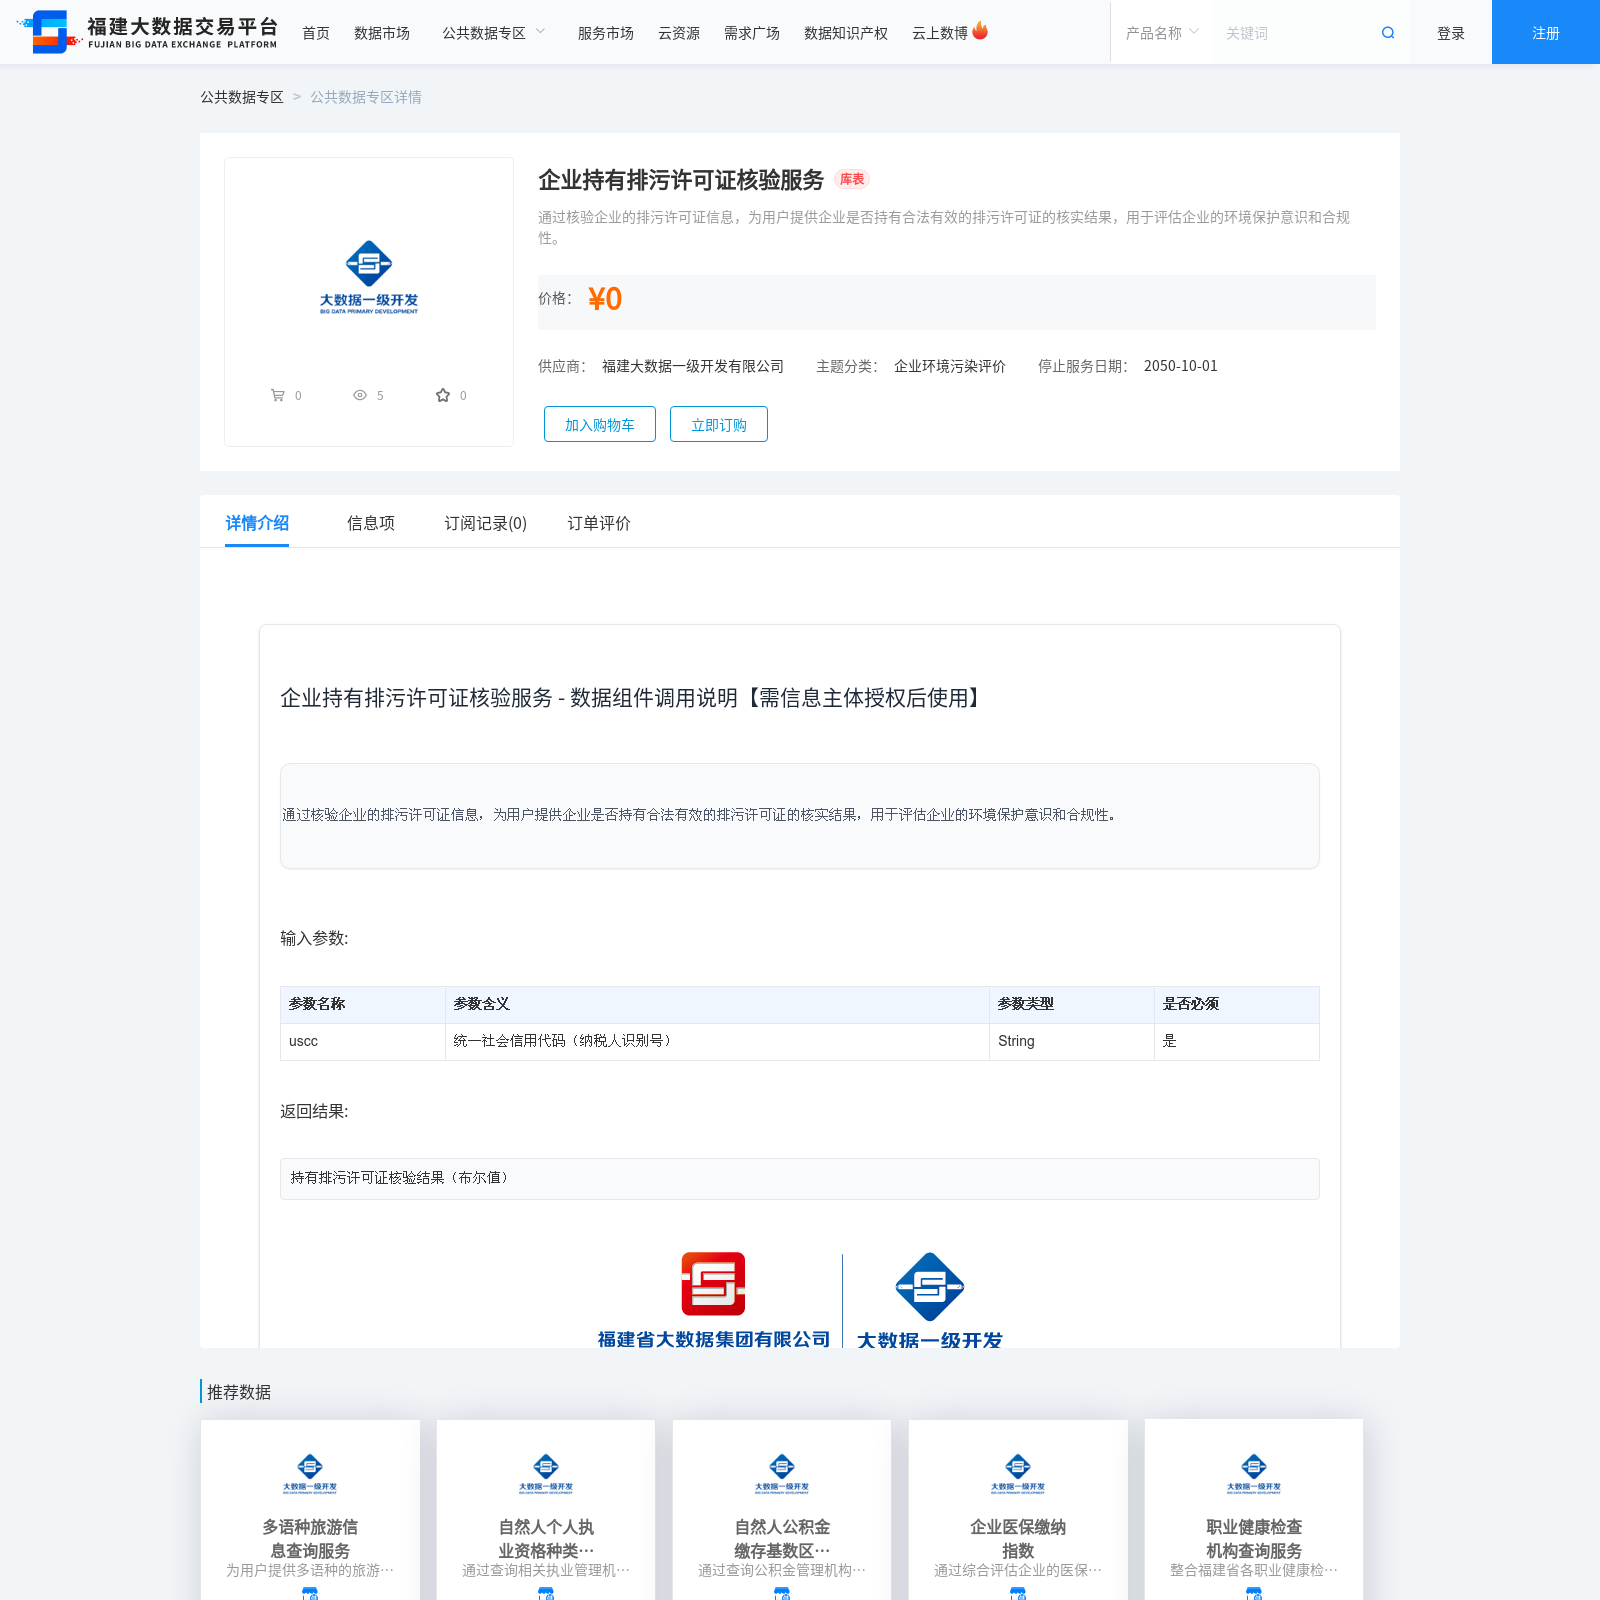This screenshot has height=1600, width=1600.
Task: Switch to 订阅记录(0) tab
Action: 486,523
